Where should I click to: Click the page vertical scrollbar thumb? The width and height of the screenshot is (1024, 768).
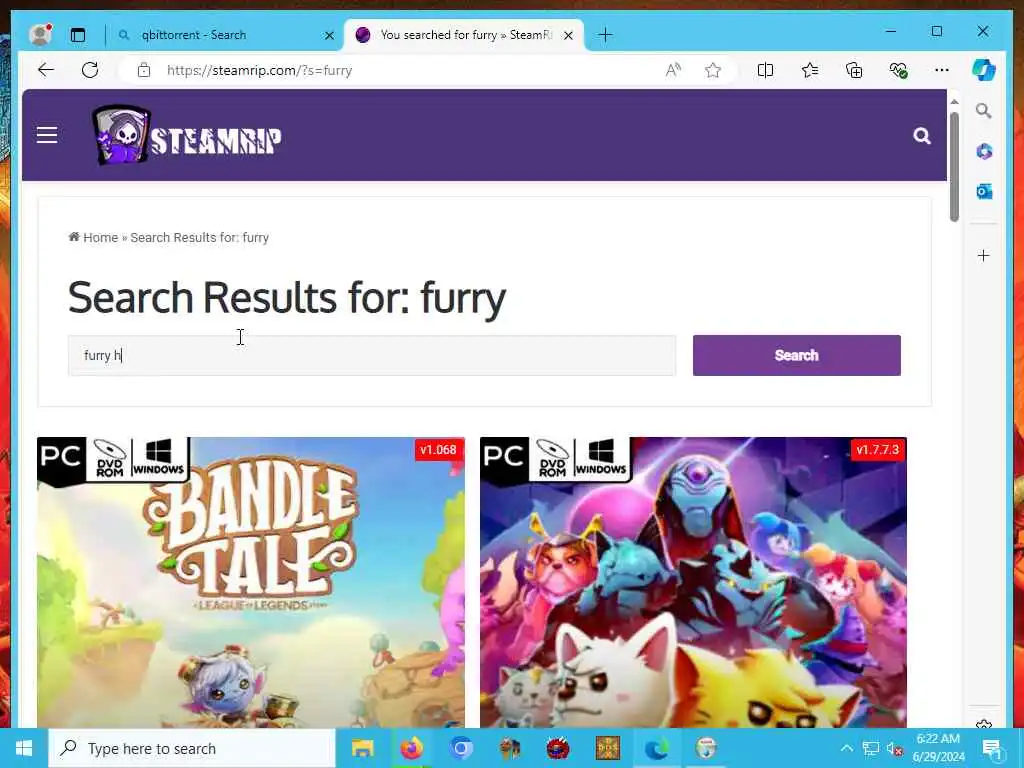(x=954, y=167)
